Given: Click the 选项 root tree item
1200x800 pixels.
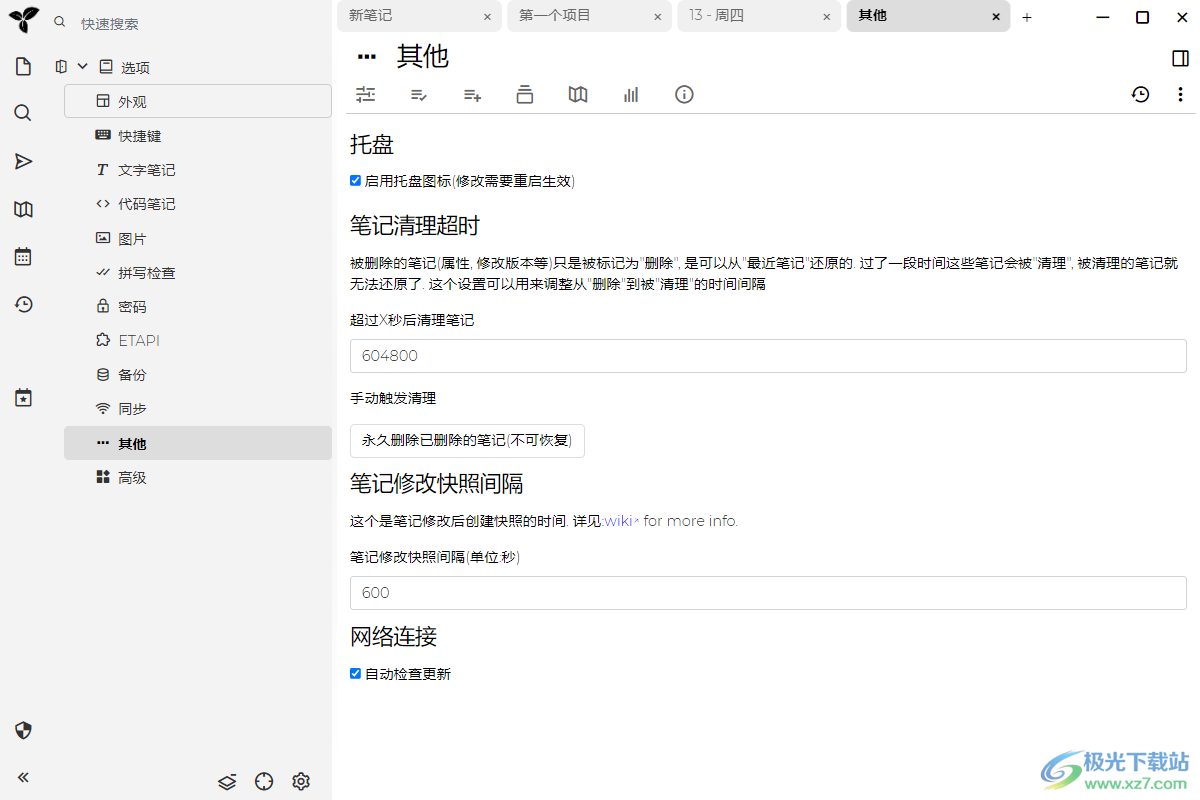Looking at the screenshot, I should point(135,68).
